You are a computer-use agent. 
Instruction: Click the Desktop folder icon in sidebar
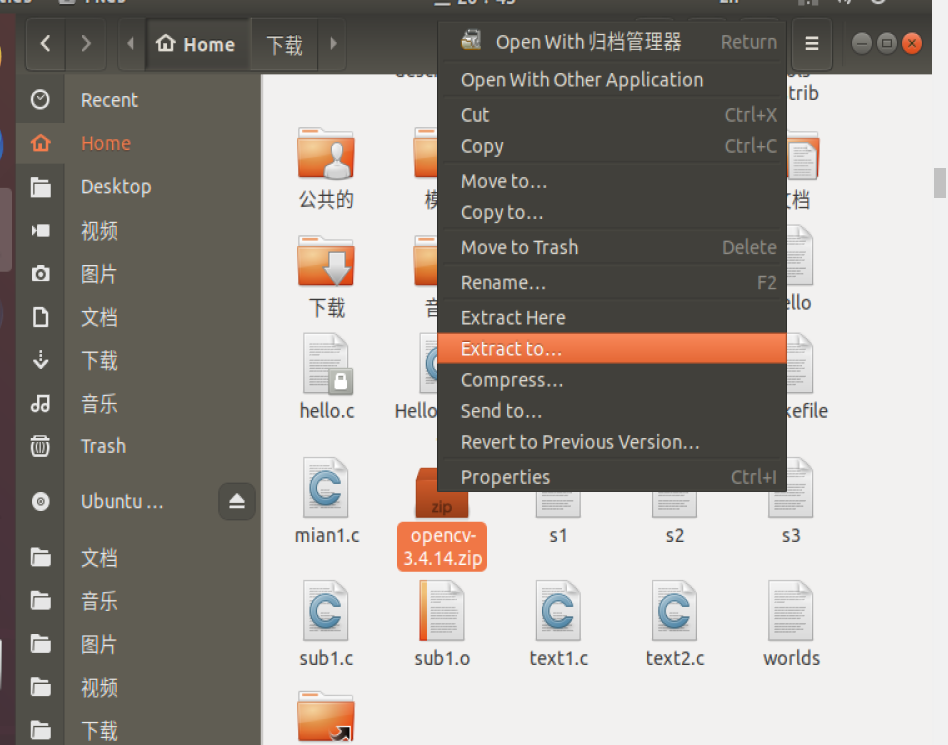41,187
